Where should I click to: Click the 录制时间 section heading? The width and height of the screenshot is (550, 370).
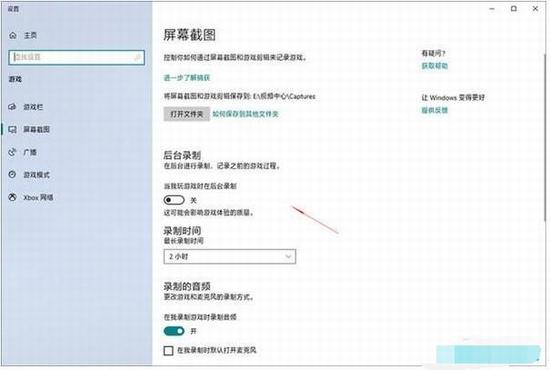pyautogui.click(x=182, y=231)
